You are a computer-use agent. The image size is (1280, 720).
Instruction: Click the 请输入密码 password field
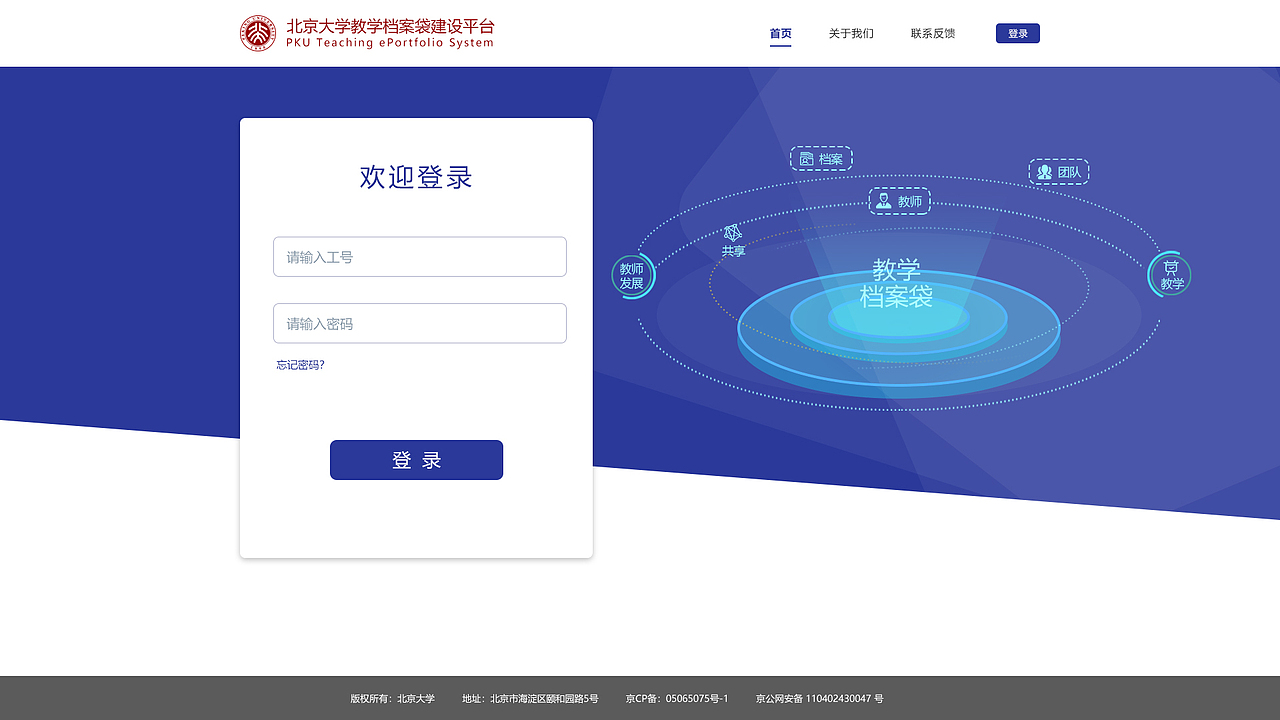419,323
